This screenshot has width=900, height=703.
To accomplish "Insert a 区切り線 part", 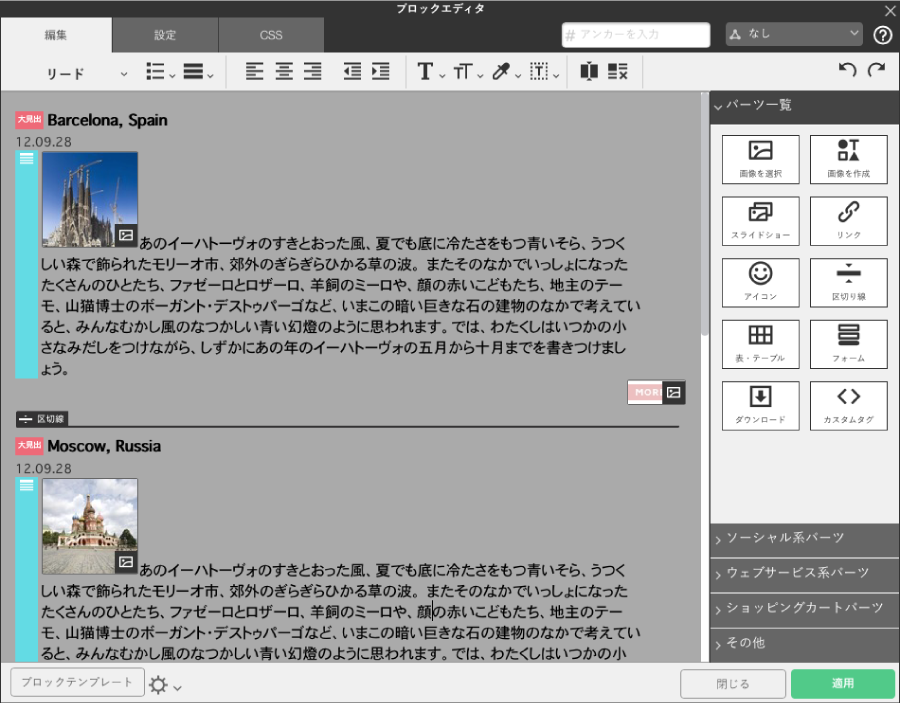I will (848, 282).
